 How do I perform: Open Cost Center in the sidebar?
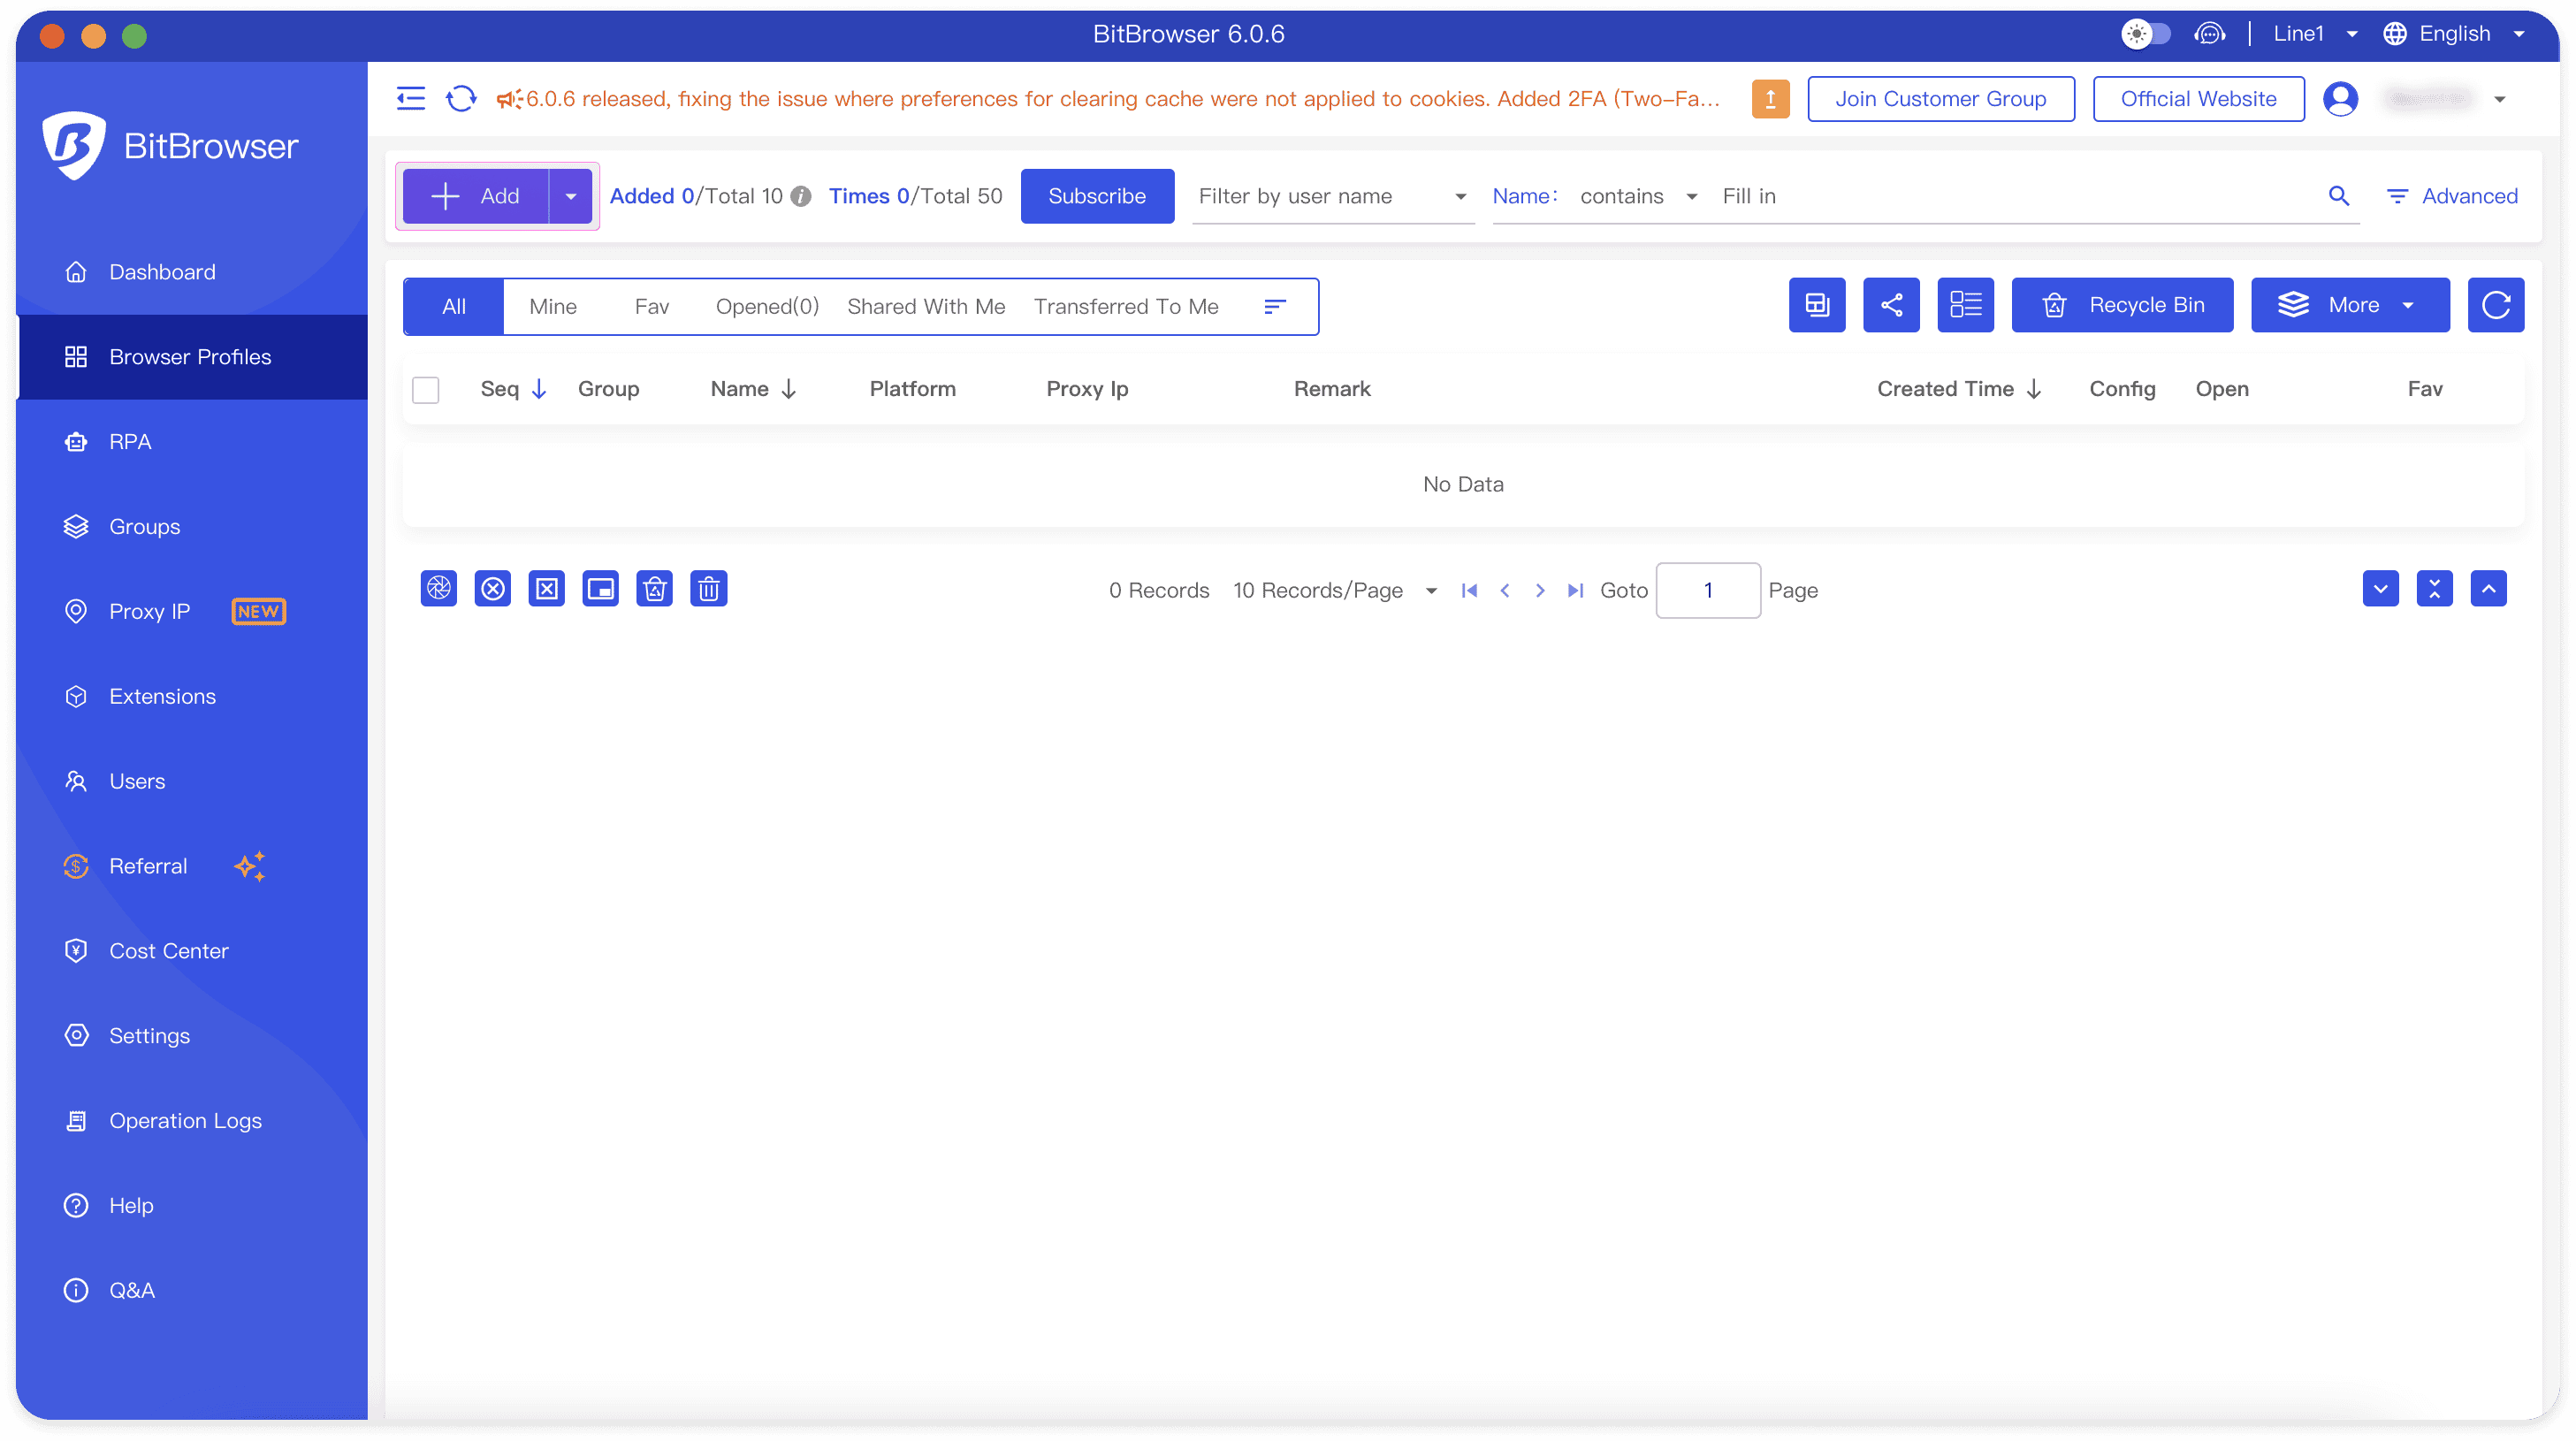tap(192, 951)
